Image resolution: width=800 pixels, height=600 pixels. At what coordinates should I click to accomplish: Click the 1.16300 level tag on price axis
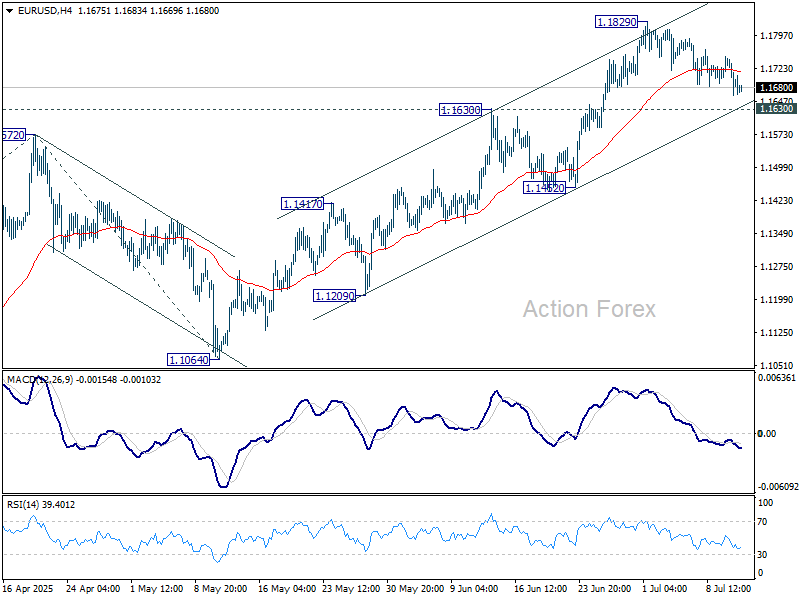coord(777,109)
